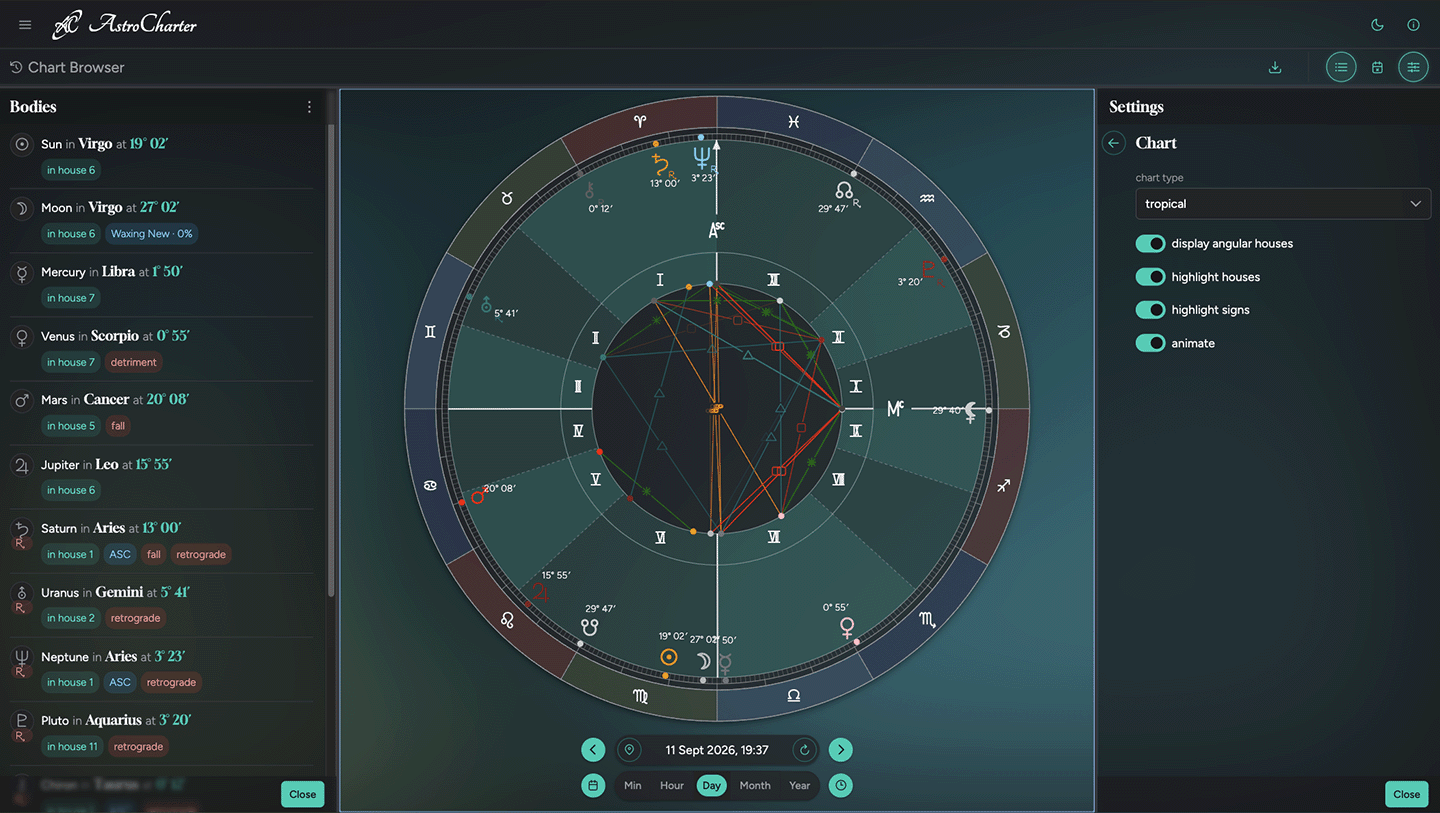Screen dimensions: 1440x813
Task: Step to previous day arrow
Action: [593, 749]
